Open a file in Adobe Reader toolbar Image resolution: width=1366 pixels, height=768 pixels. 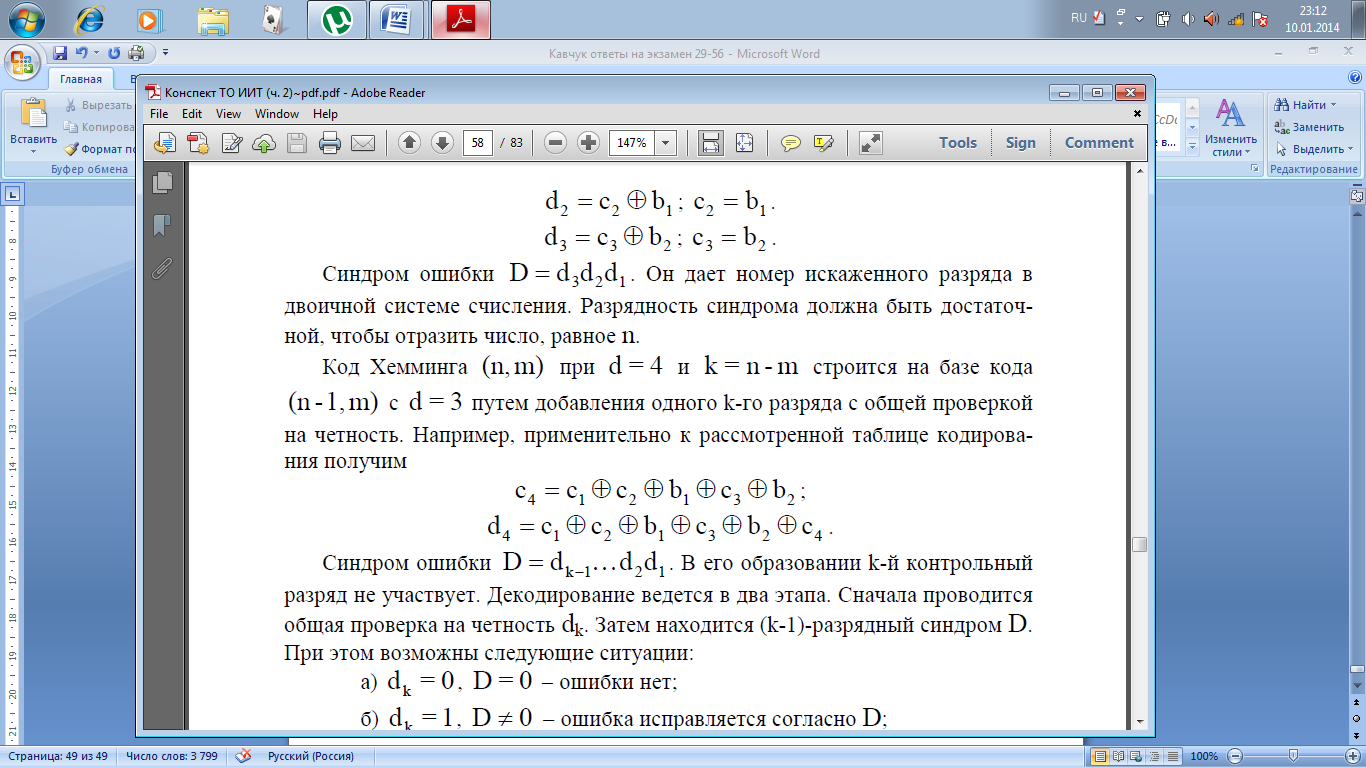pyautogui.click(x=166, y=143)
